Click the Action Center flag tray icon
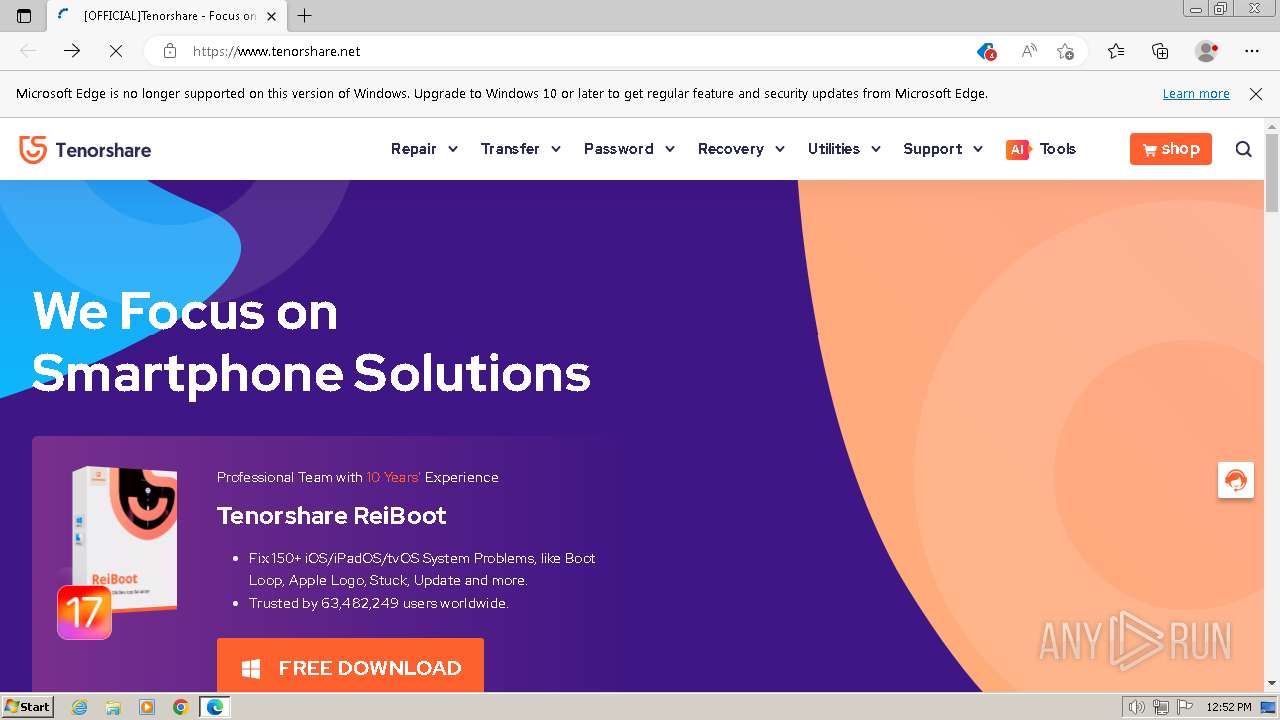1280x720 pixels. tap(1184, 707)
